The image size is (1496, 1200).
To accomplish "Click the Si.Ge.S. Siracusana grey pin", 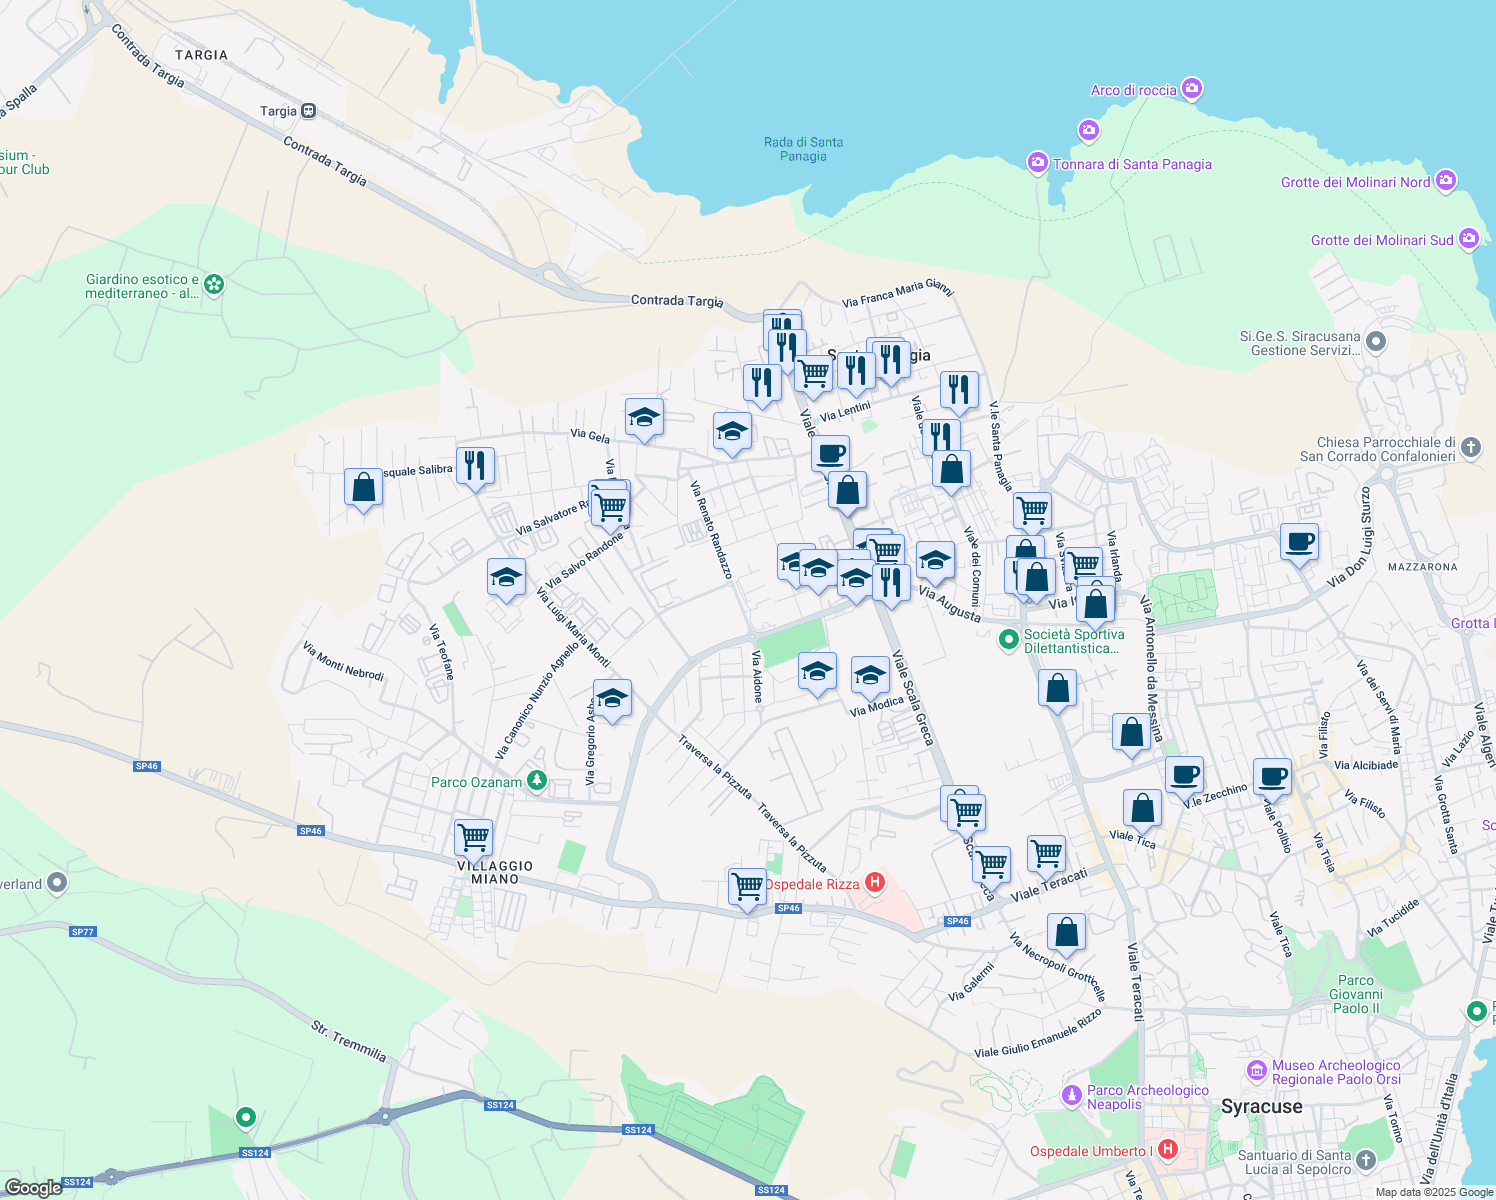I will (1376, 343).
